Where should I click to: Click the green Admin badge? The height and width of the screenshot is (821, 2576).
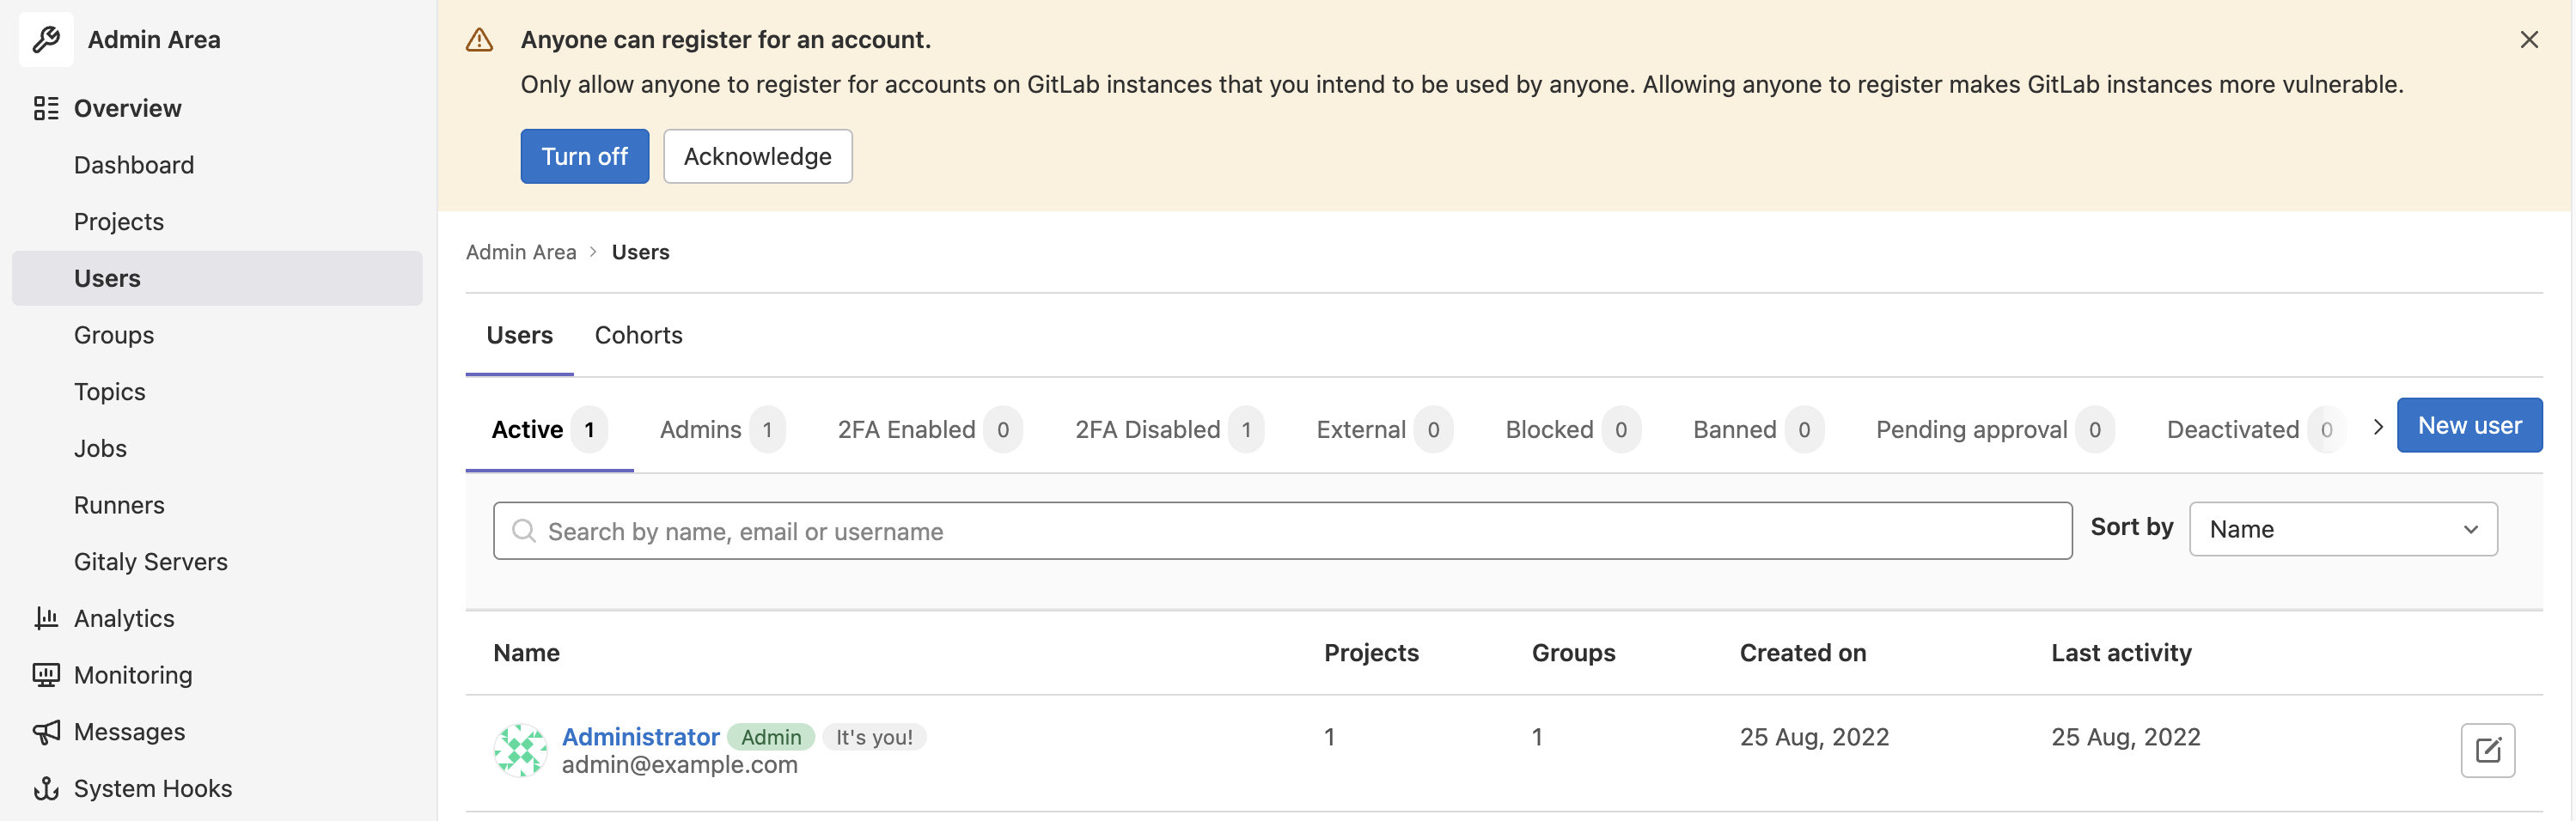pos(771,737)
